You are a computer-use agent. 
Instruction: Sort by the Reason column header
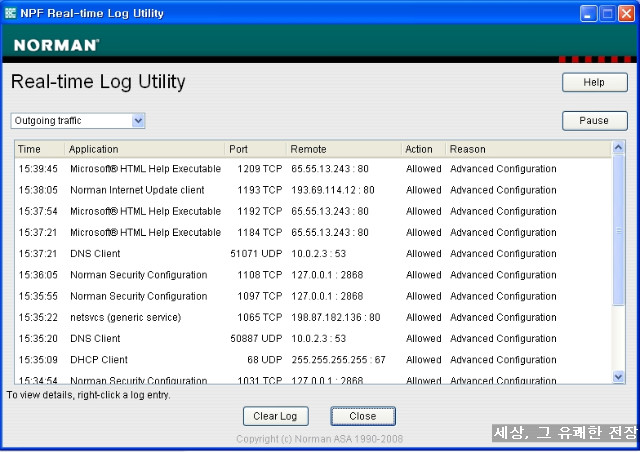[x=529, y=149]
